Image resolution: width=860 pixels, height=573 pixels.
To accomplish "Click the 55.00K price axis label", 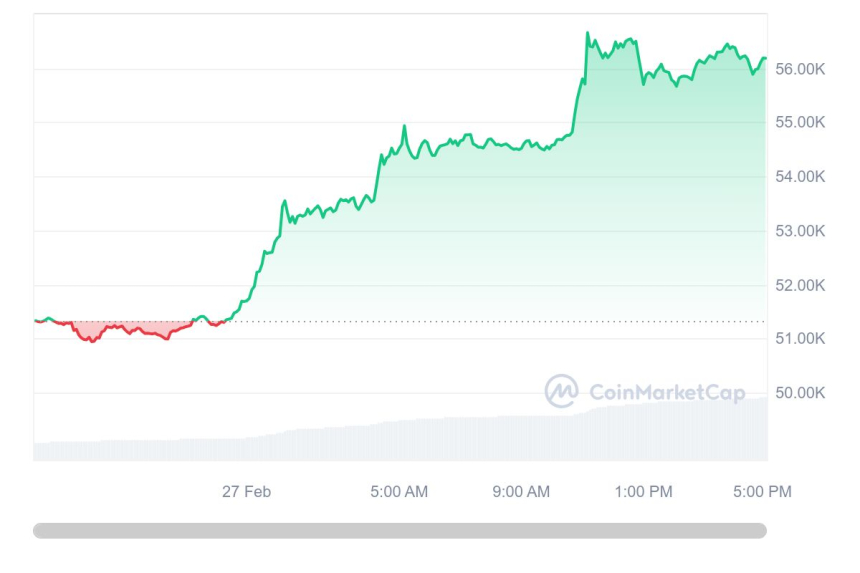I will pos(799,123).
